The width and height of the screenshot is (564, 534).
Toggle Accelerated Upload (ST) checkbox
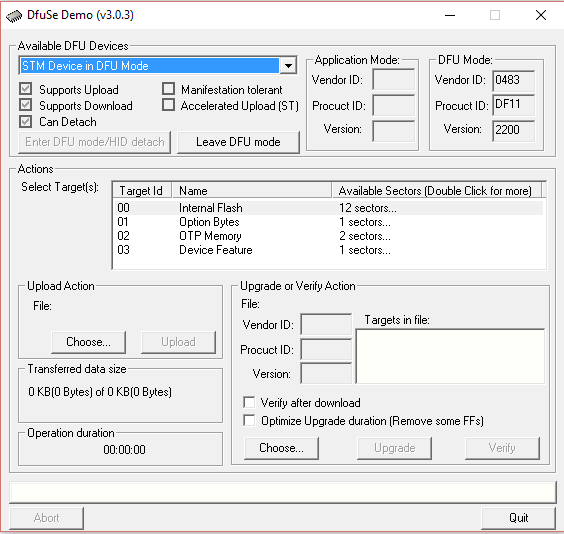click(168, 105)
